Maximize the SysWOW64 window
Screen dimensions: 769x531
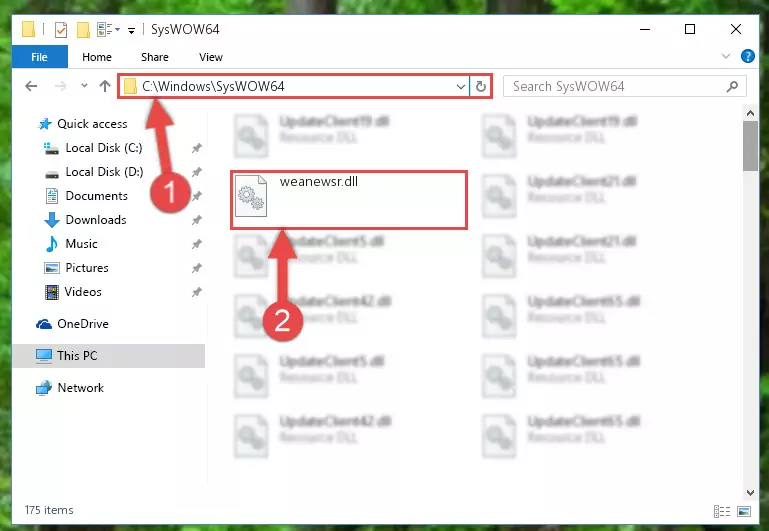point(690,29)
